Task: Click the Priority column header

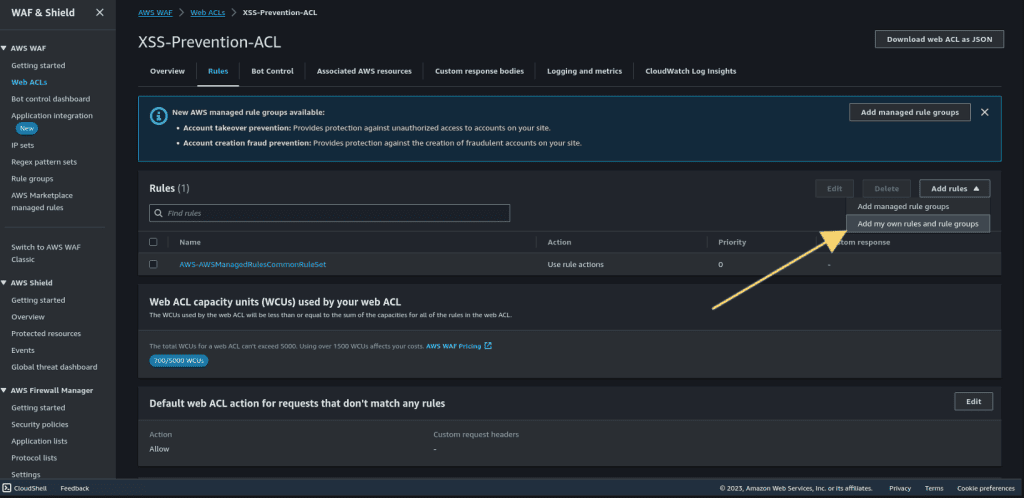Action: coord(732,242)
